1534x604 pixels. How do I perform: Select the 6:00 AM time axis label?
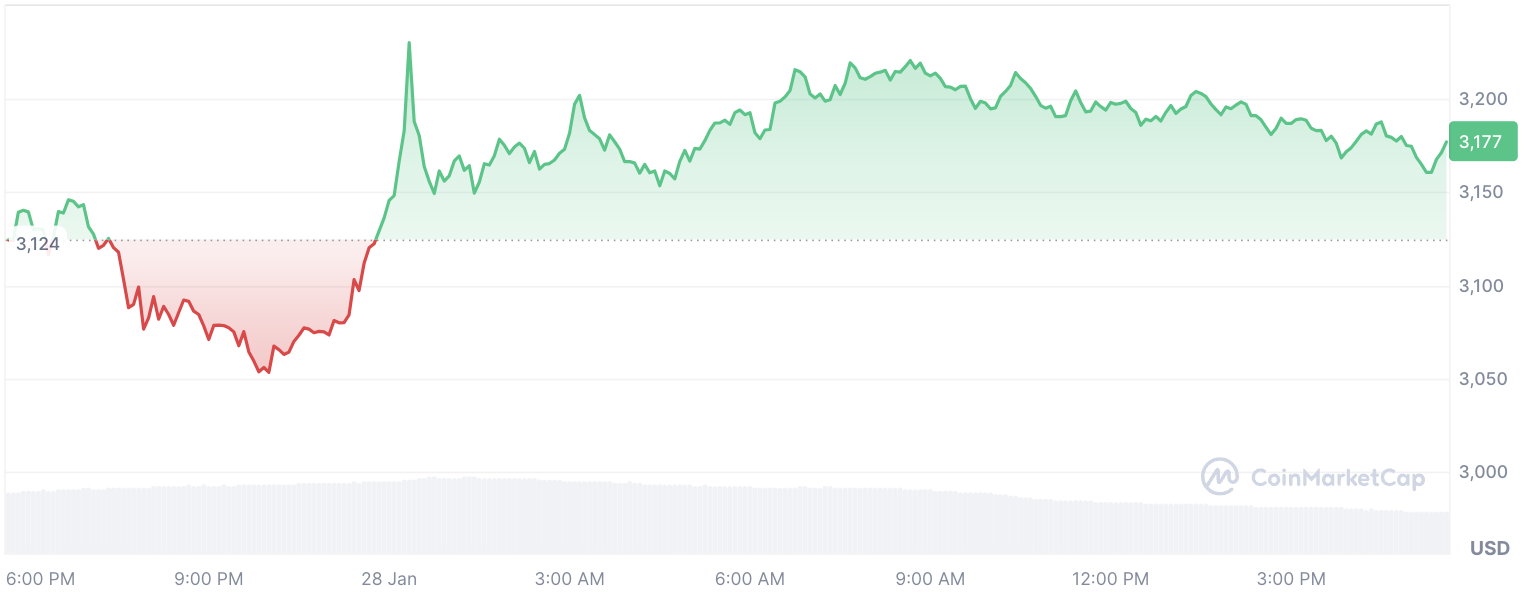[x=751, y=579]
